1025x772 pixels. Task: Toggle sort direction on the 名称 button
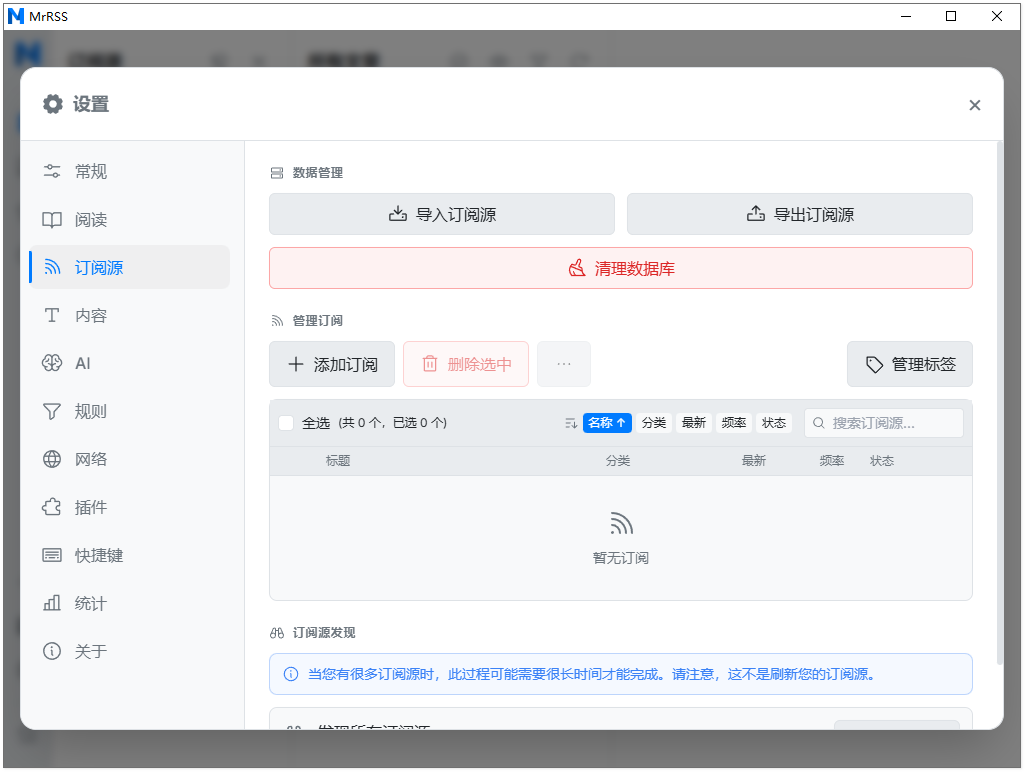tap(607, 423)
